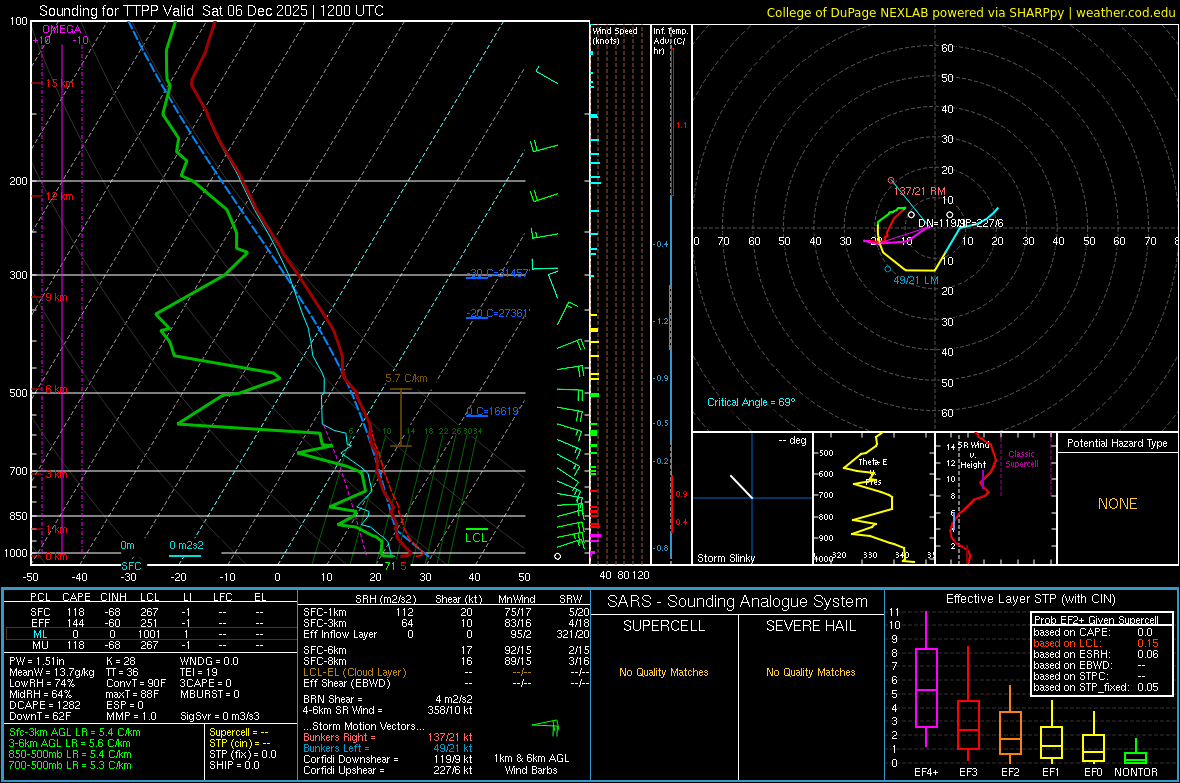Click the '0 C=16619'' freezing level label
Viewport: 1180px width, 783px height.
[493, 411]
